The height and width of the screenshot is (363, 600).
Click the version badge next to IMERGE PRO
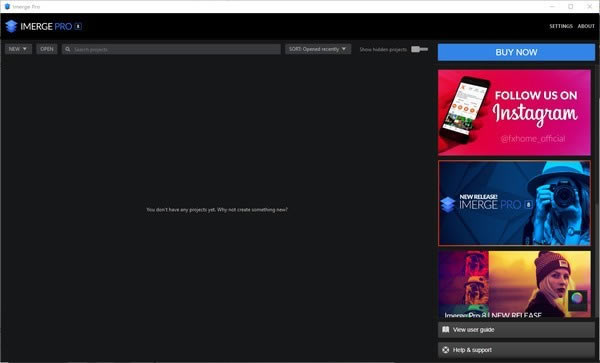[x=78, y=26]
